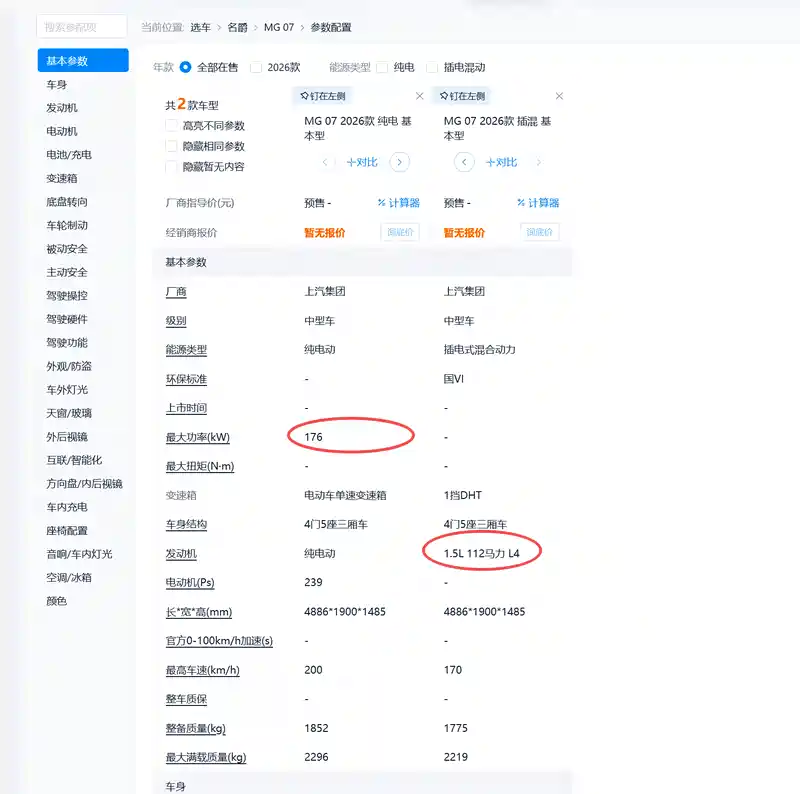Screen dimensions: 800x794
Task: Jump to 空调/冰箱 section in sidebar
Action: click(x=69, y=578)
